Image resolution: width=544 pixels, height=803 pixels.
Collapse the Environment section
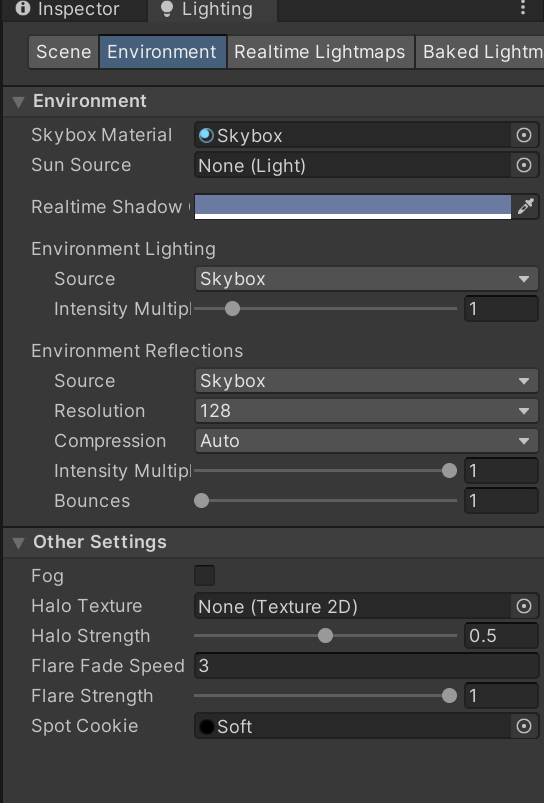click(18, 101)
